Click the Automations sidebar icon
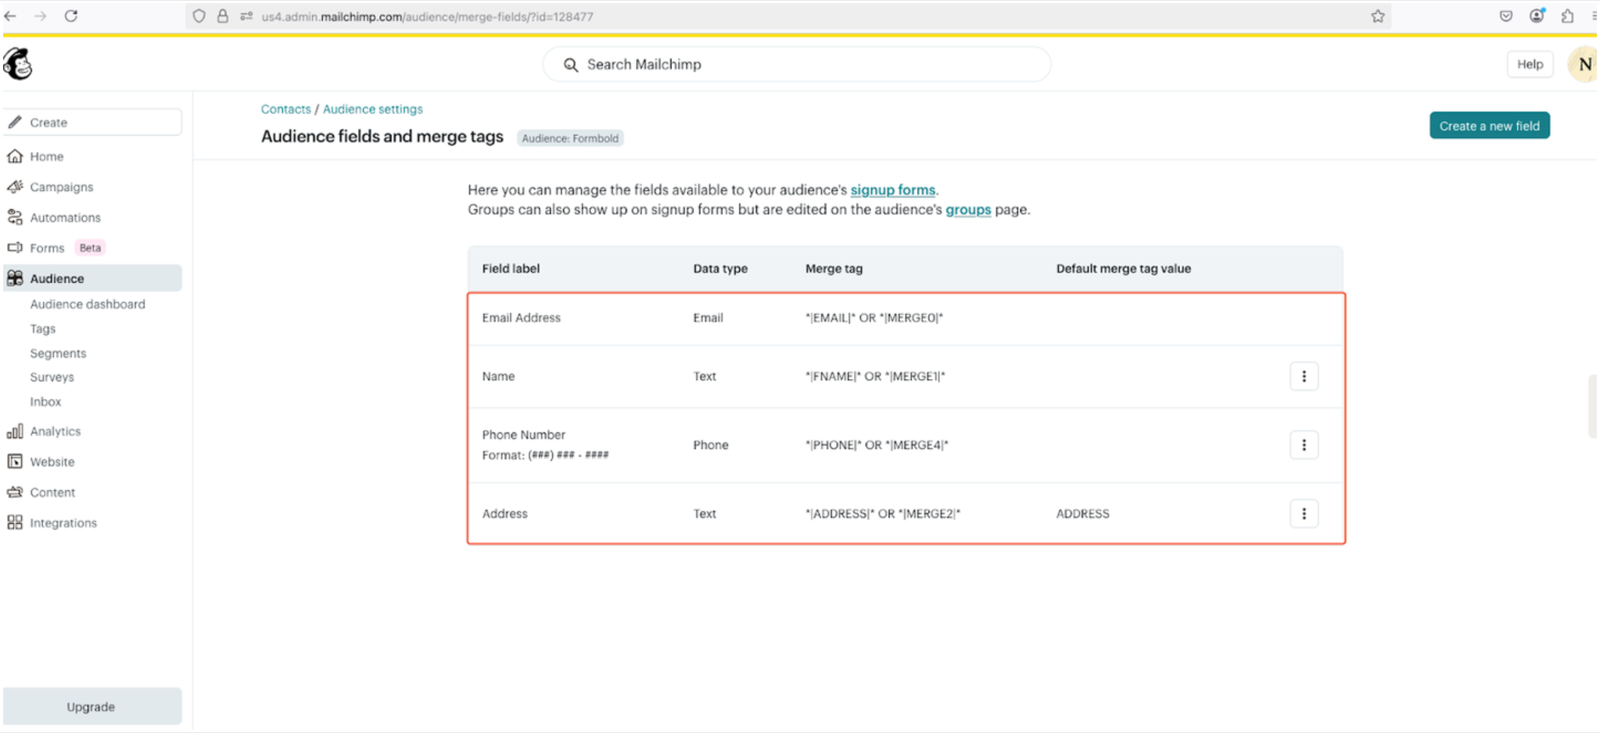Image resolution: width=1600 pixels, height=733 pixels. click(x=15, y=217)
